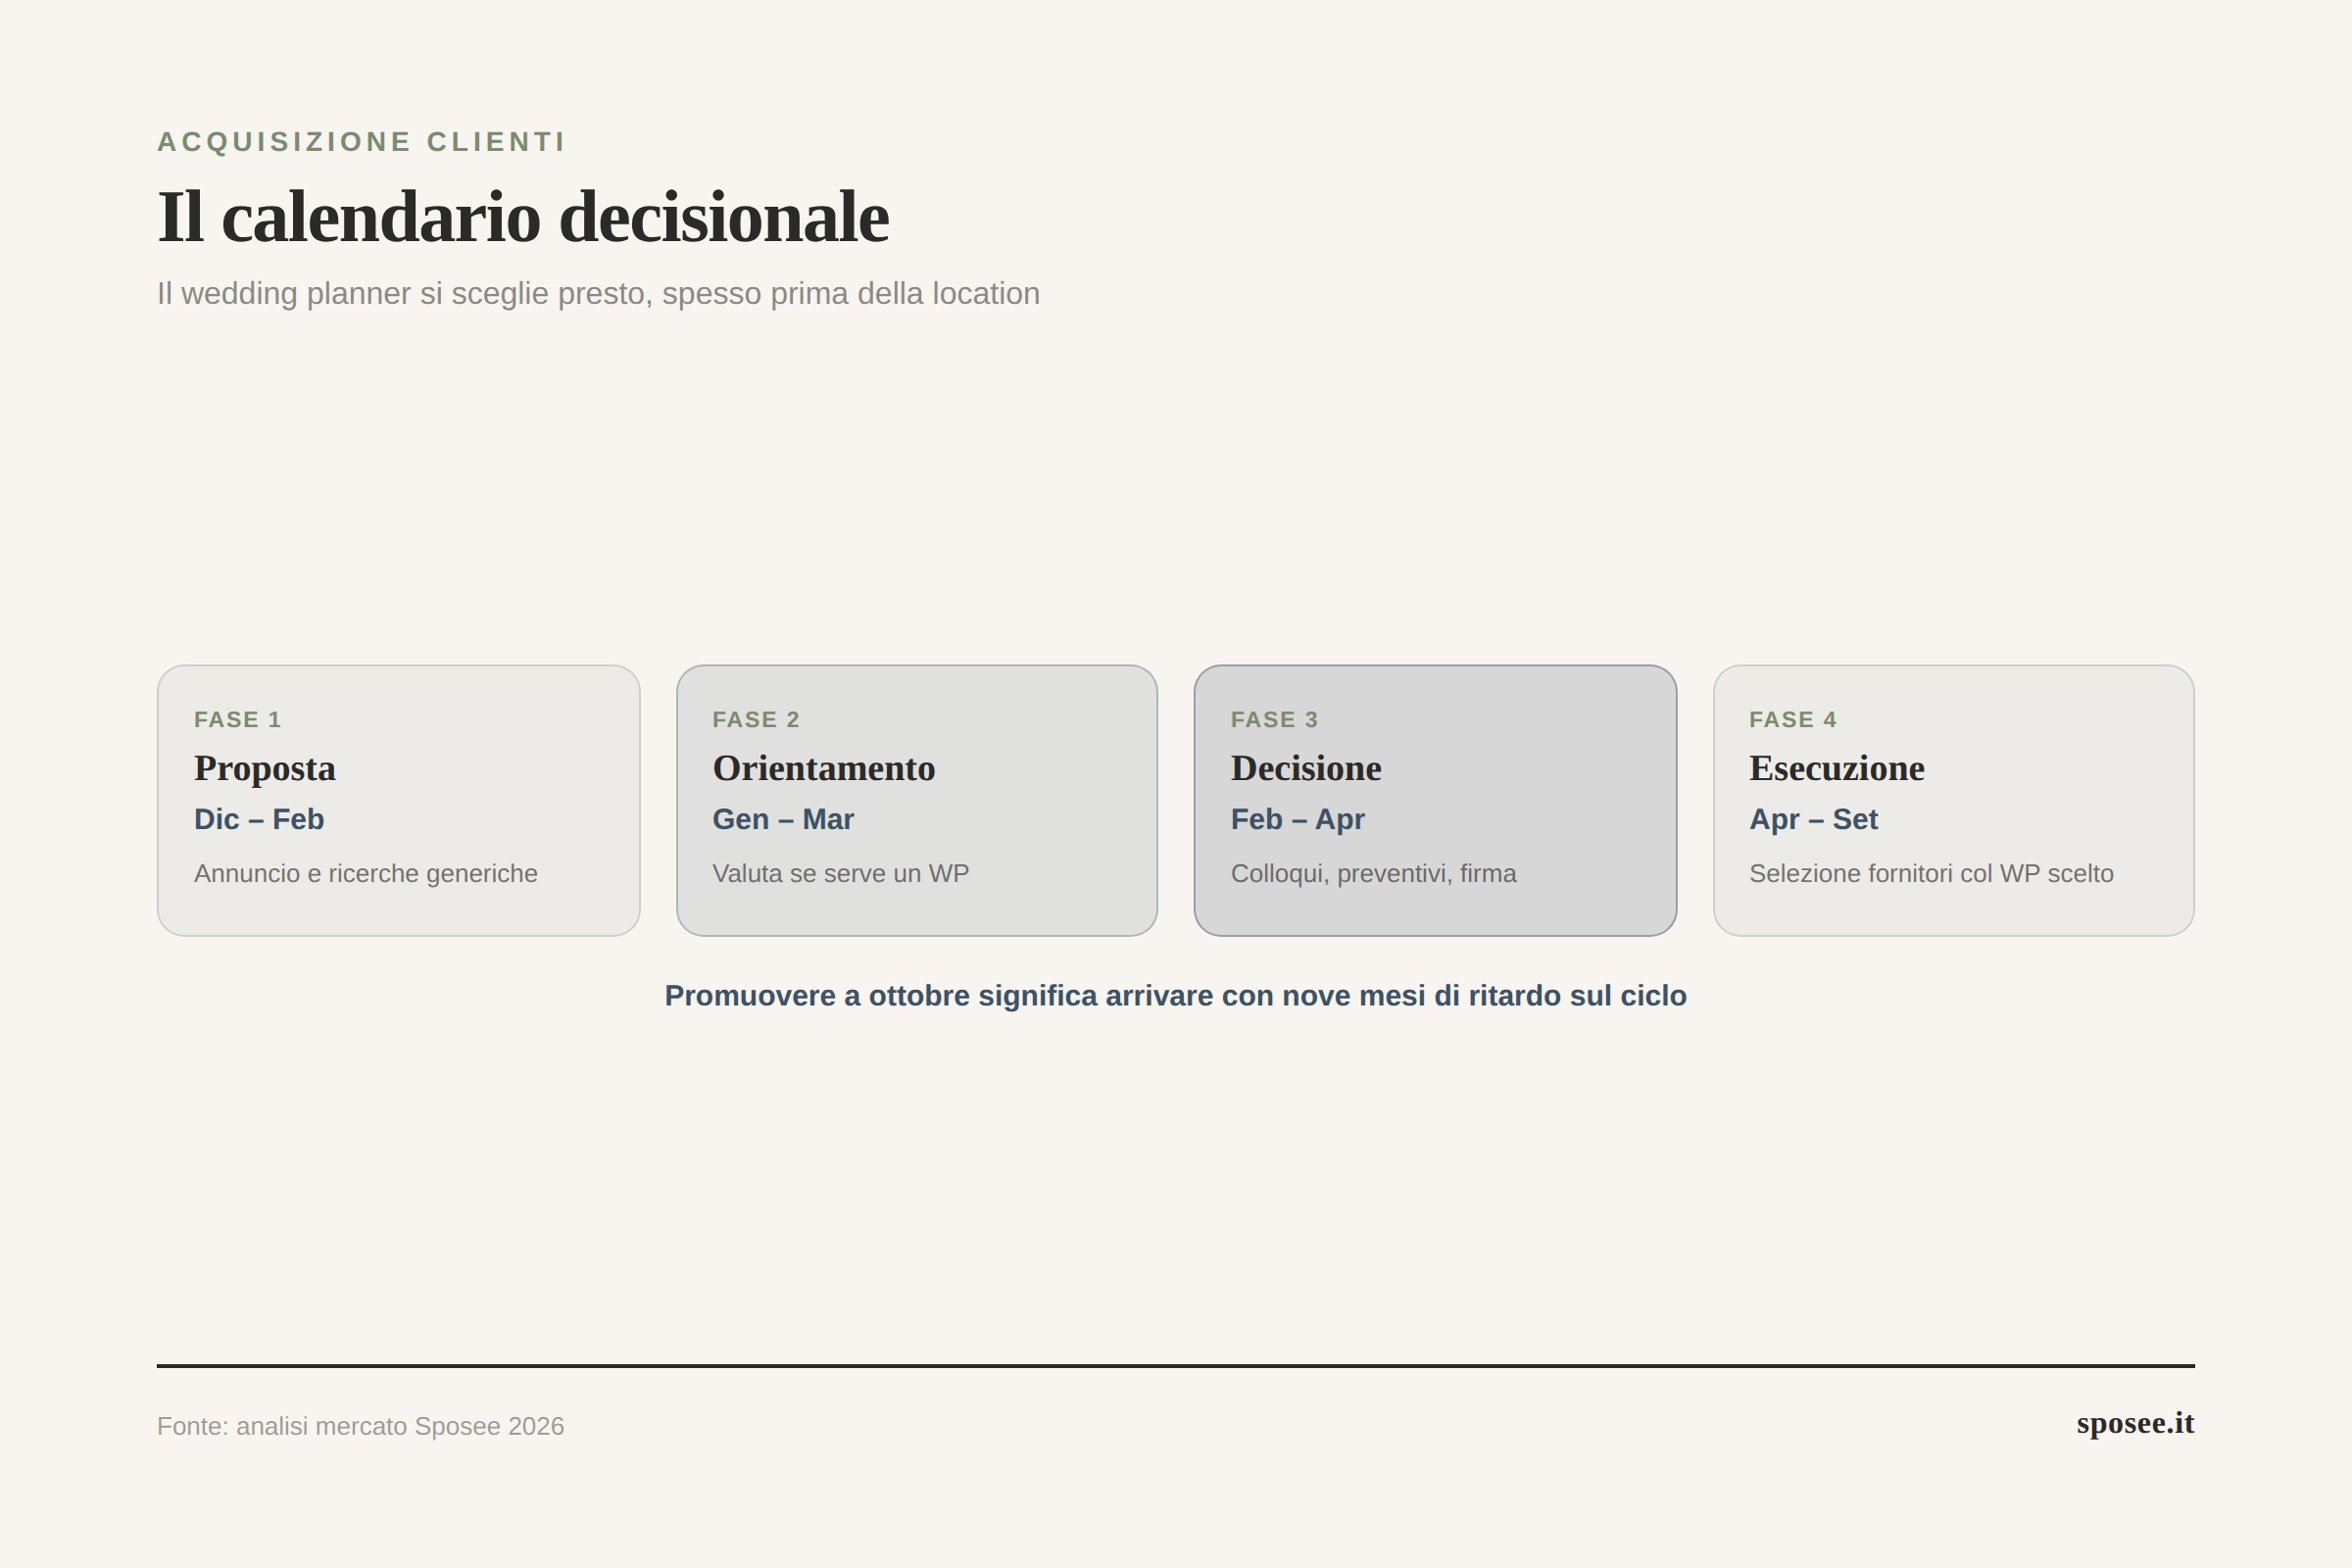Click the 'Proposta' card heading
Viewport: 2352px width, 1568px height.
click(x=265, y=768)
